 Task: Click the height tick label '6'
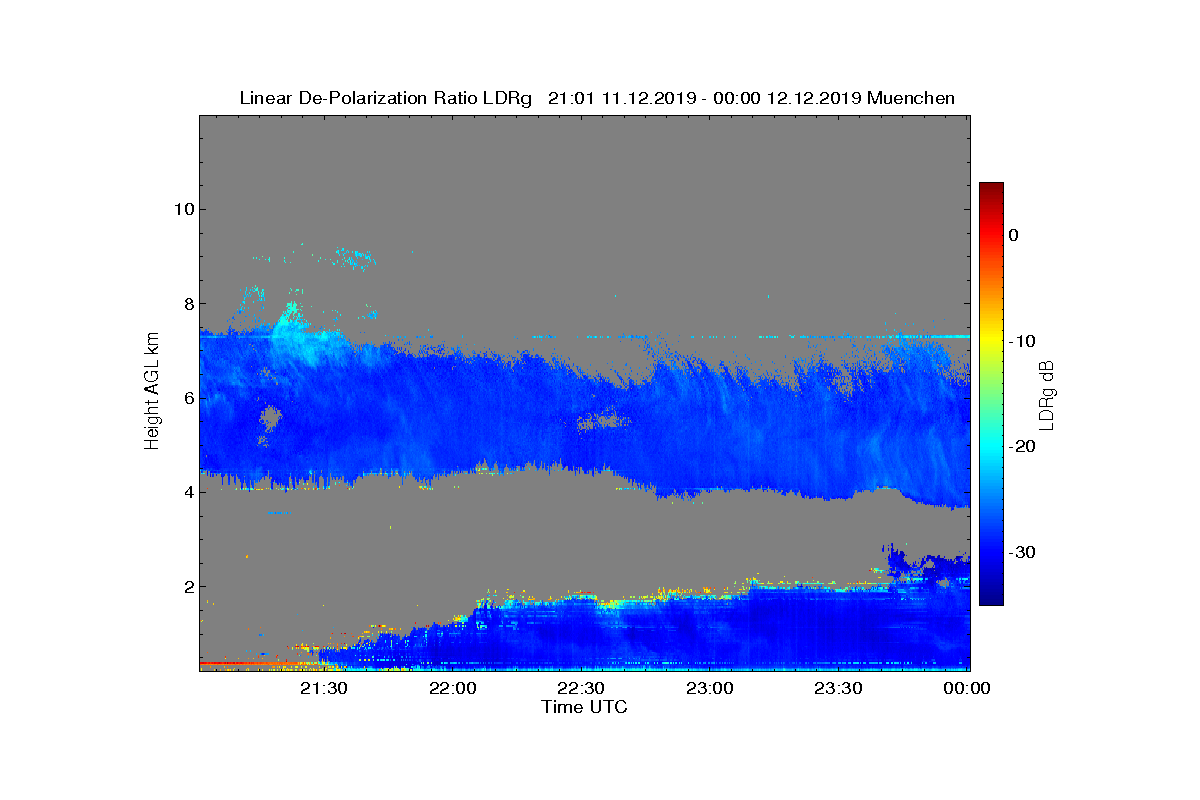point(187,398)
